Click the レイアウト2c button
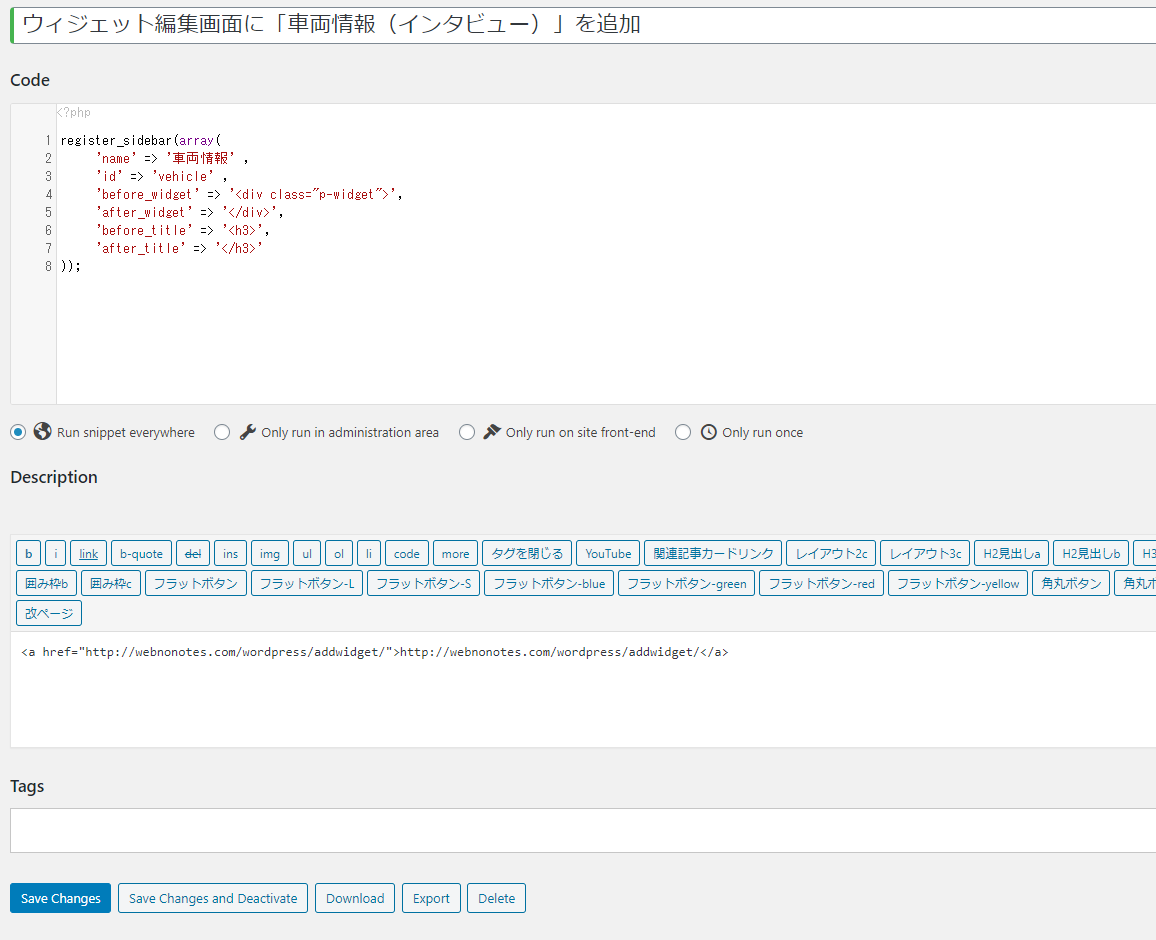Viewport: 1156px width, 940px height. tap(831, 553)
